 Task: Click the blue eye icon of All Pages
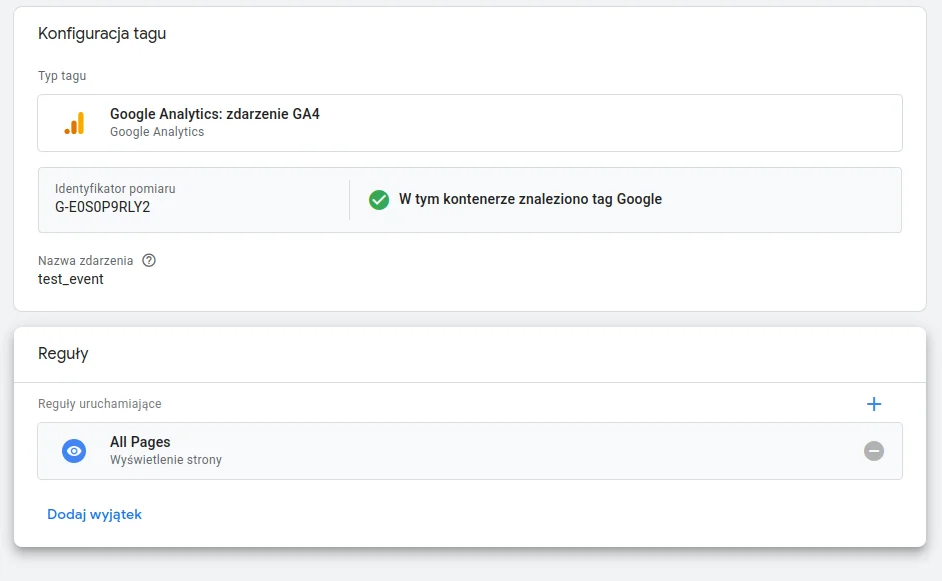point(74,451)
